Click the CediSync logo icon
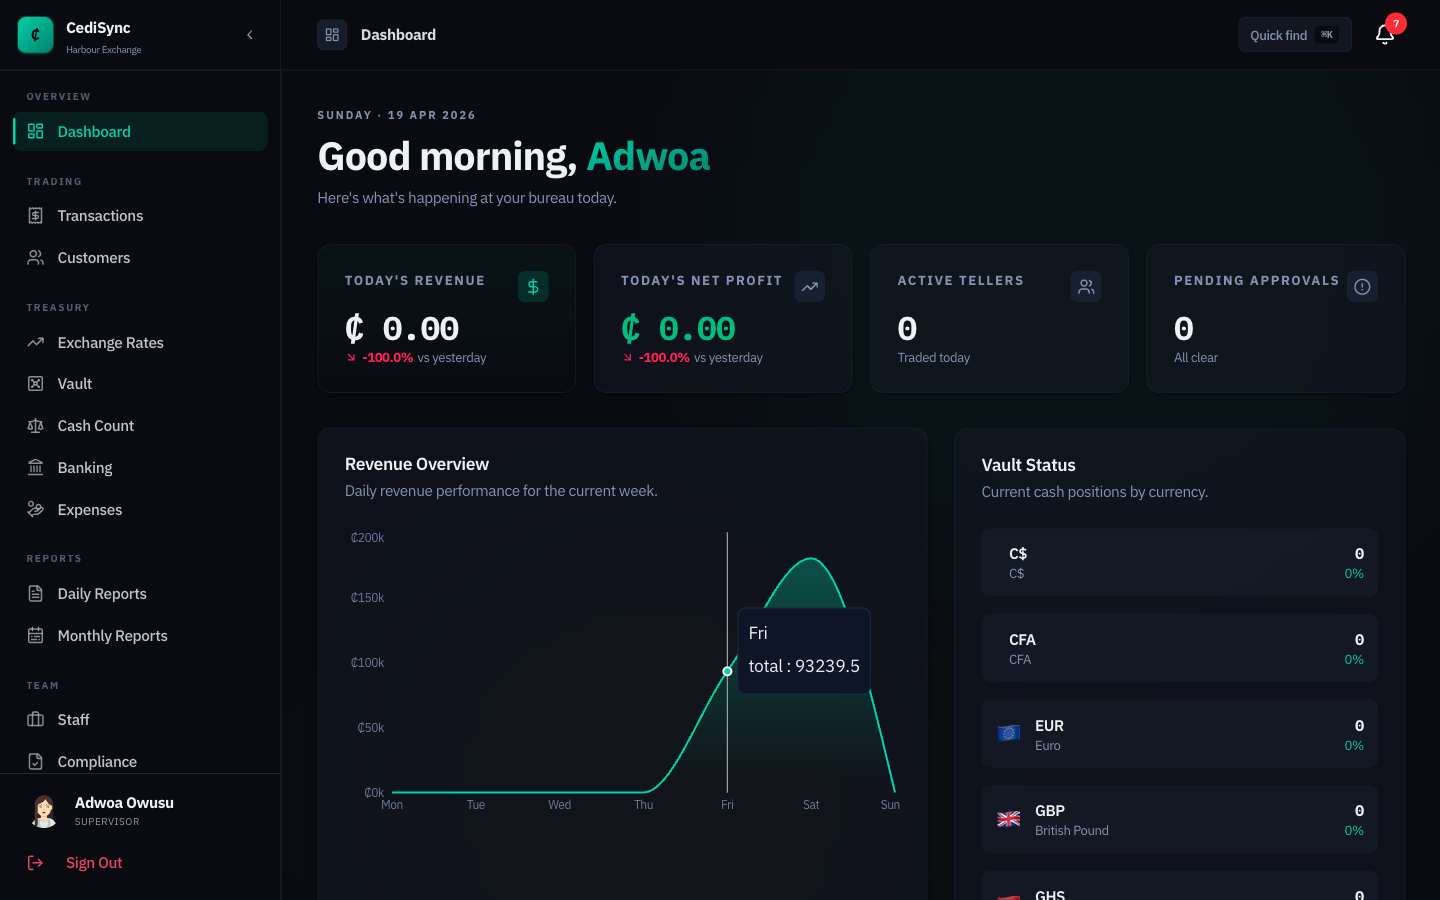 pyautogui.click(x=35, y=35)
